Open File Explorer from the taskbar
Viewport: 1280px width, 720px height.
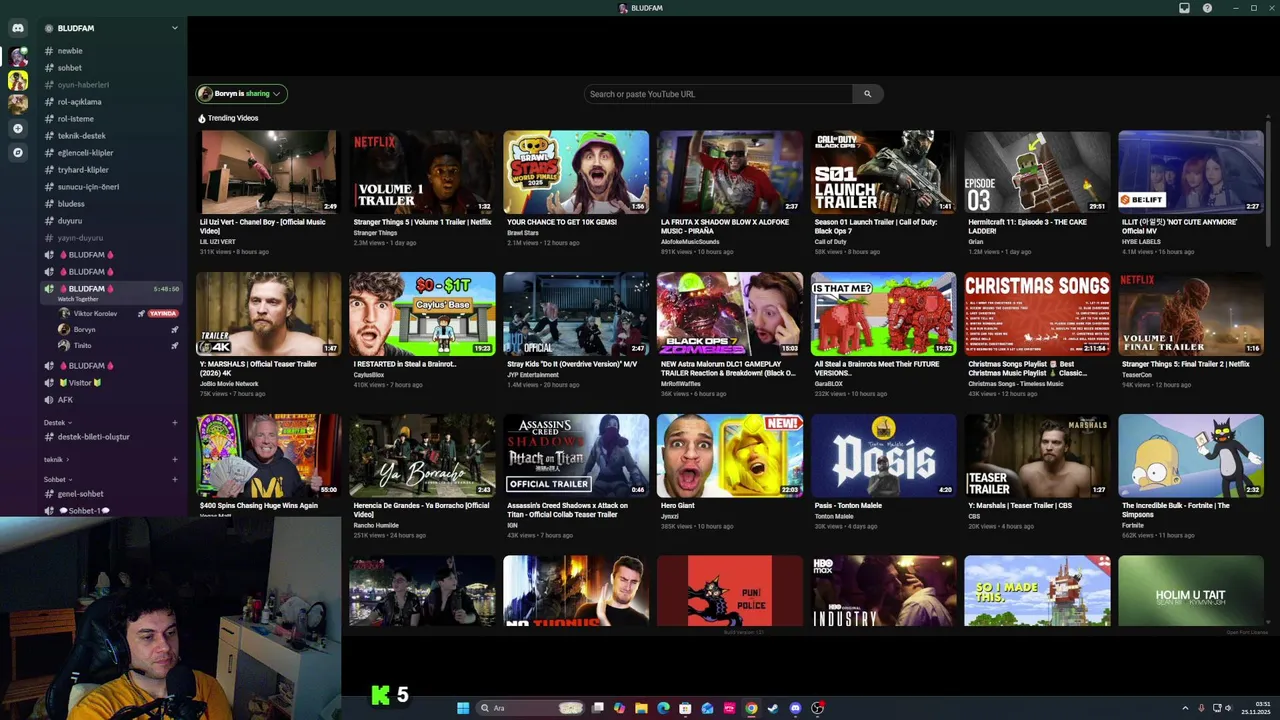click(x=641, y=708)
